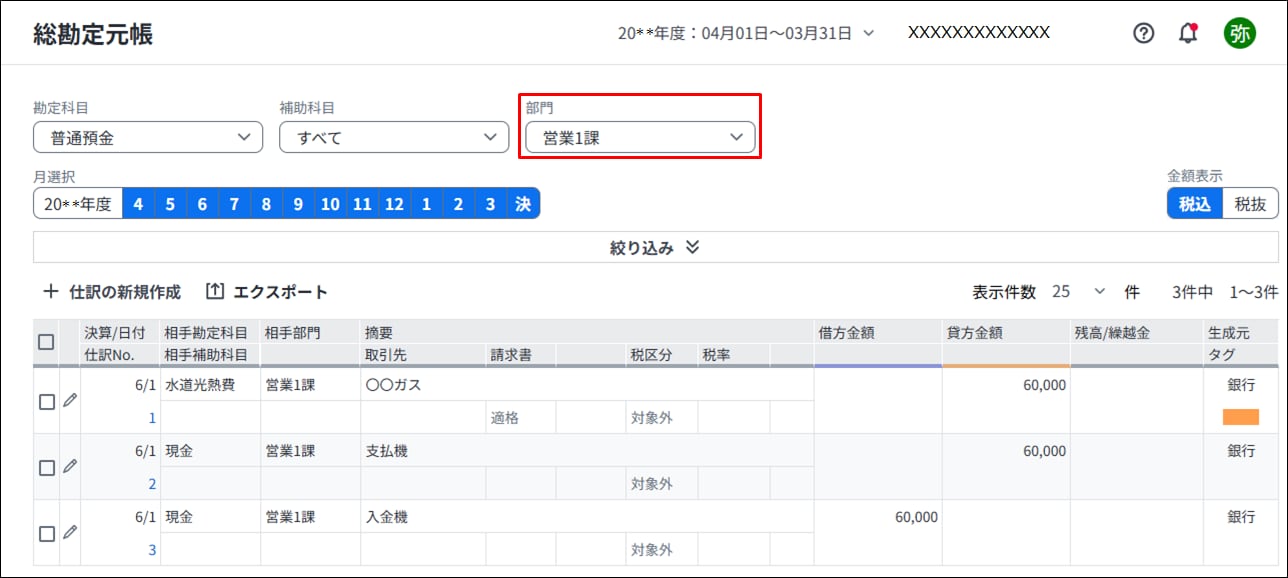Select the 決 closing period tab
Viewport: 1288px width, 578px height.
point(523,204)
